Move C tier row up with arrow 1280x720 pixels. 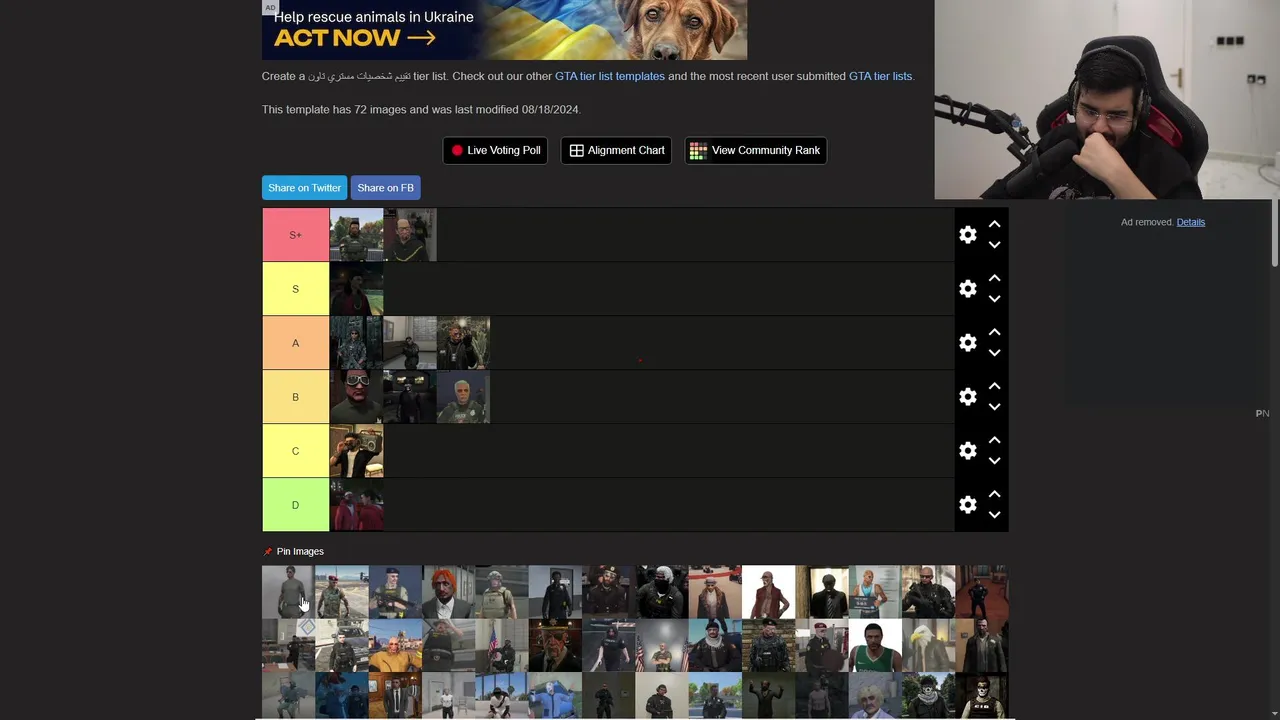(994, 440)
